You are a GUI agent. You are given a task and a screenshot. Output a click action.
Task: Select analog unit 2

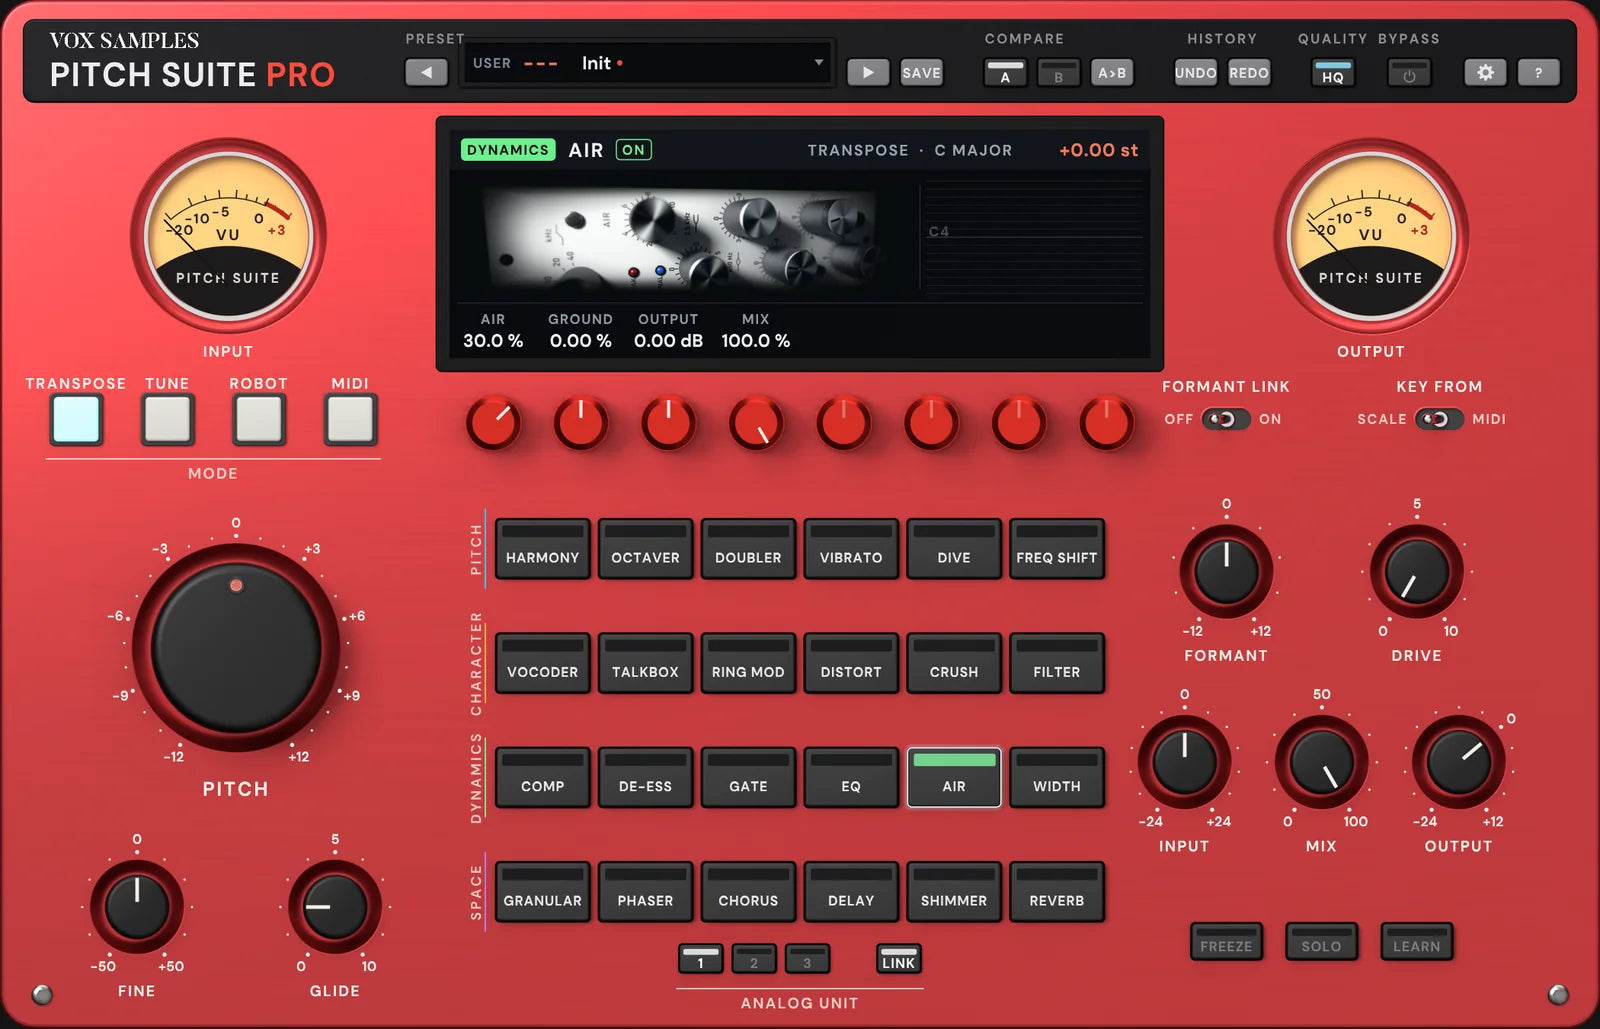click(x=754, y=958)
